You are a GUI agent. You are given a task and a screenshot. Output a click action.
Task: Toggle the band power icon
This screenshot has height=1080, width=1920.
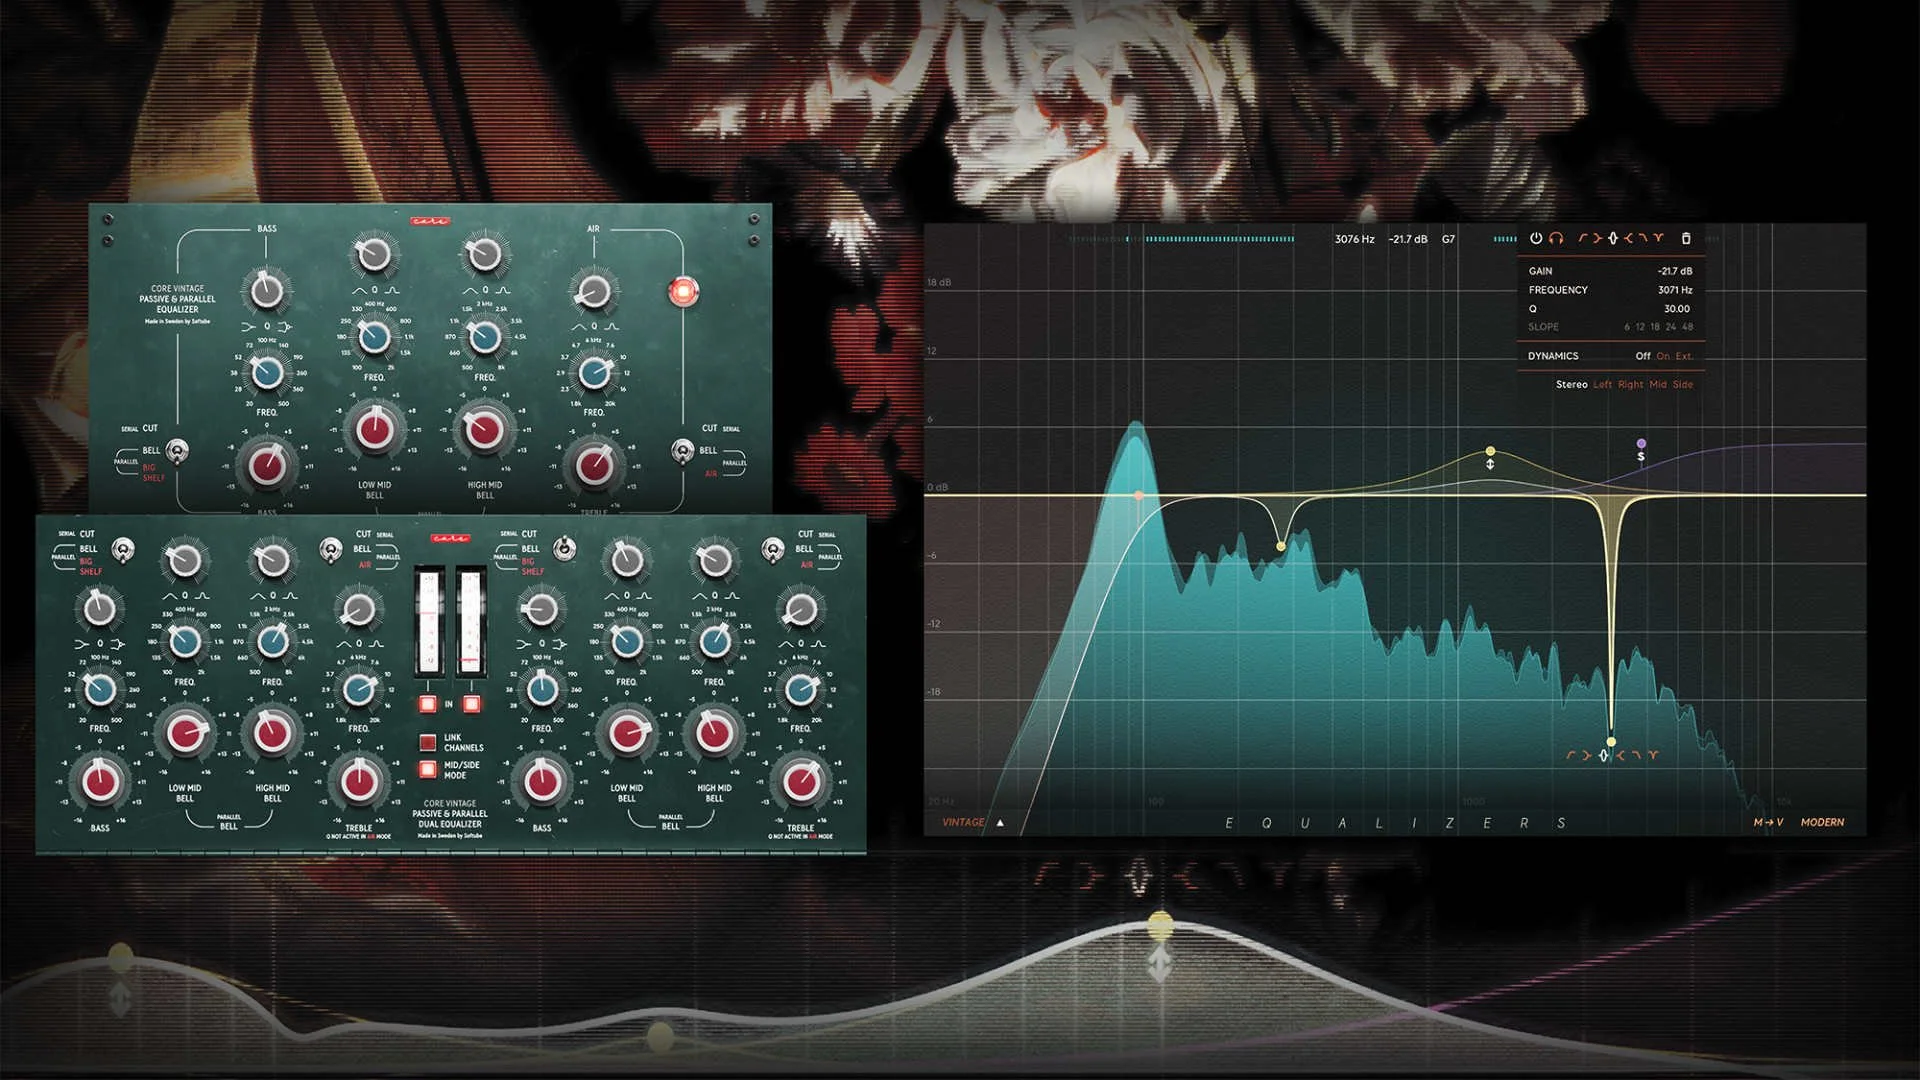(1536, 238)
